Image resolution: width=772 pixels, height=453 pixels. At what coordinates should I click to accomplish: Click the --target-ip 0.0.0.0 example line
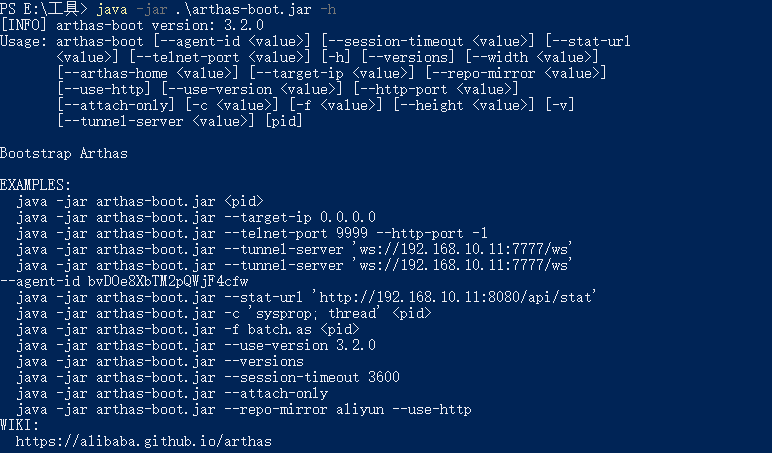click(196, 216)
